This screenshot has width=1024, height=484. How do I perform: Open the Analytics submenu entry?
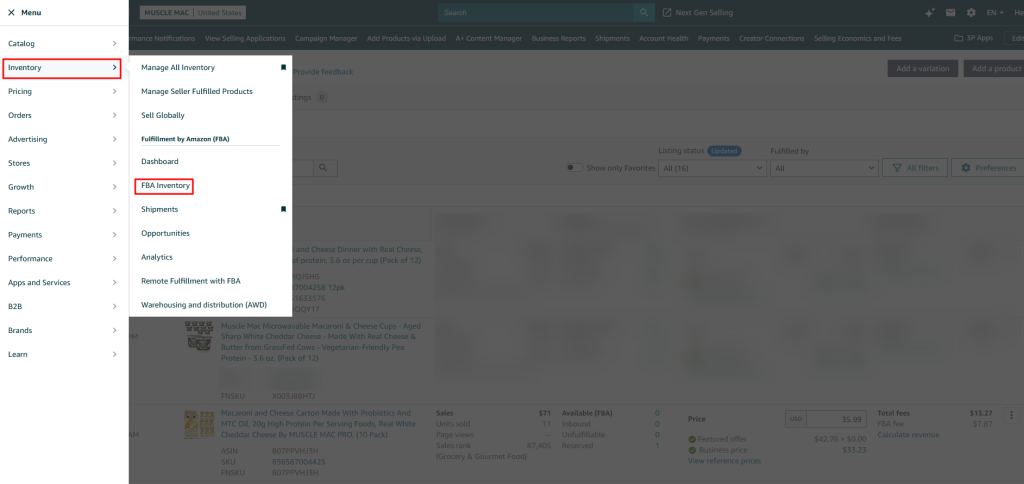(157, 257)
